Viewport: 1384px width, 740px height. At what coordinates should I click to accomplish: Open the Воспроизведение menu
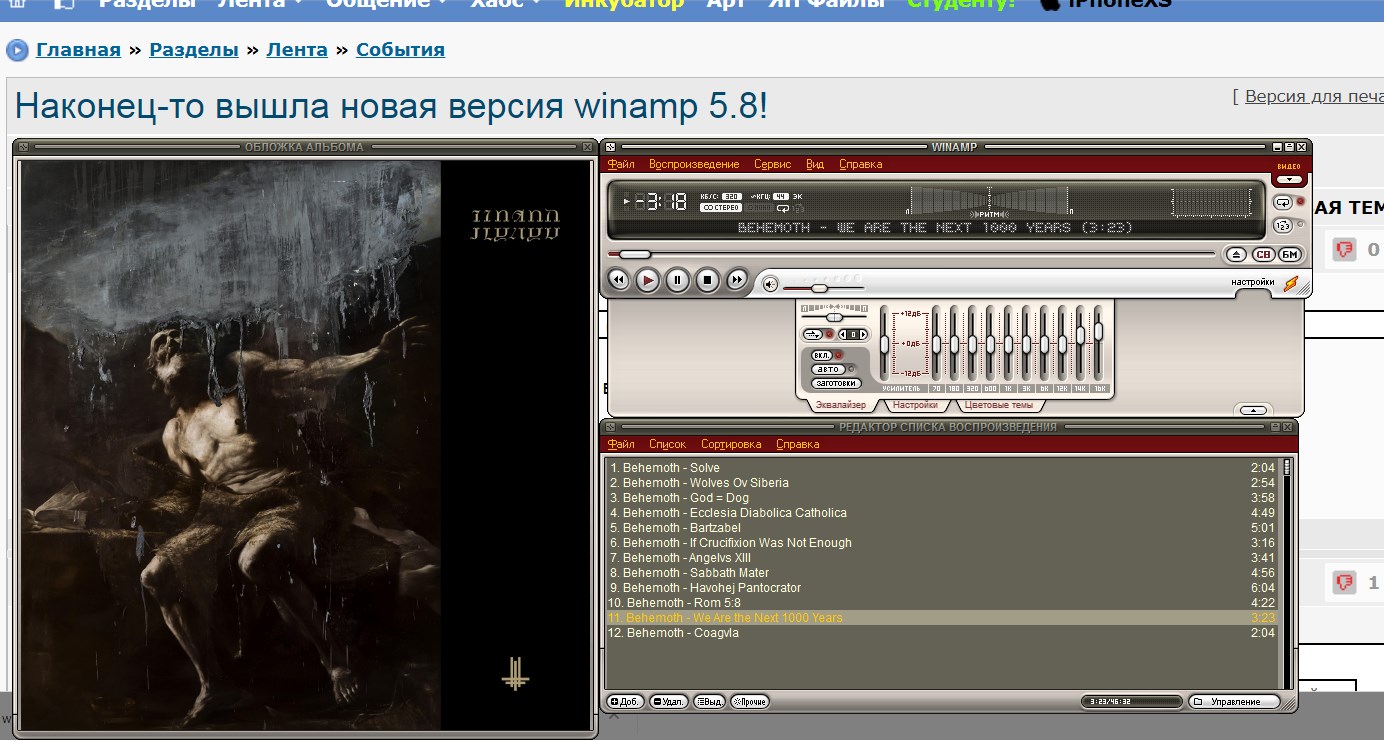694,164
